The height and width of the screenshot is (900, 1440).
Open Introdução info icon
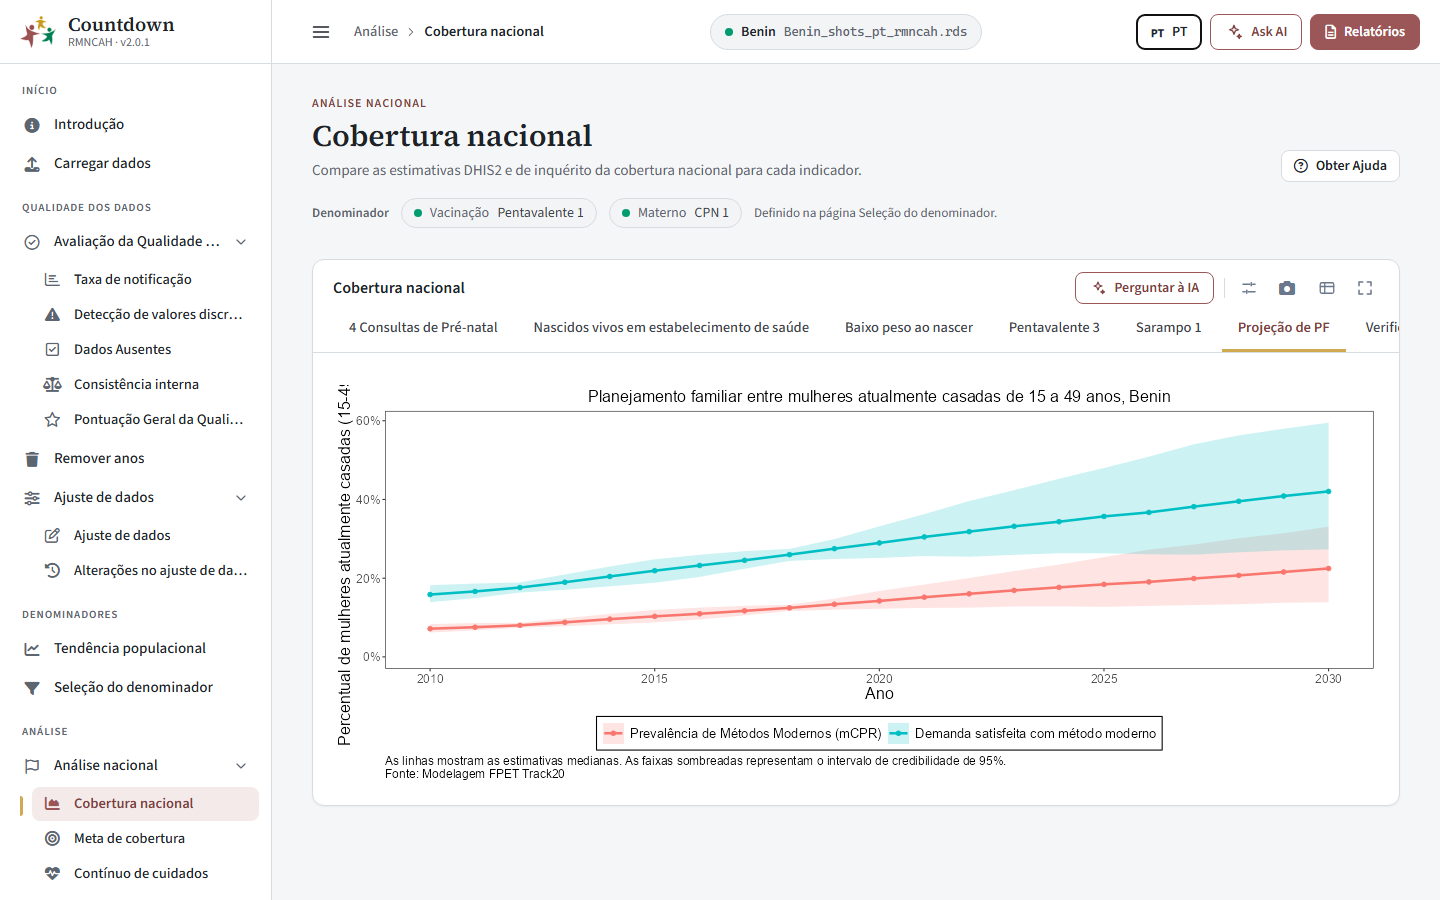coord(32,125)
